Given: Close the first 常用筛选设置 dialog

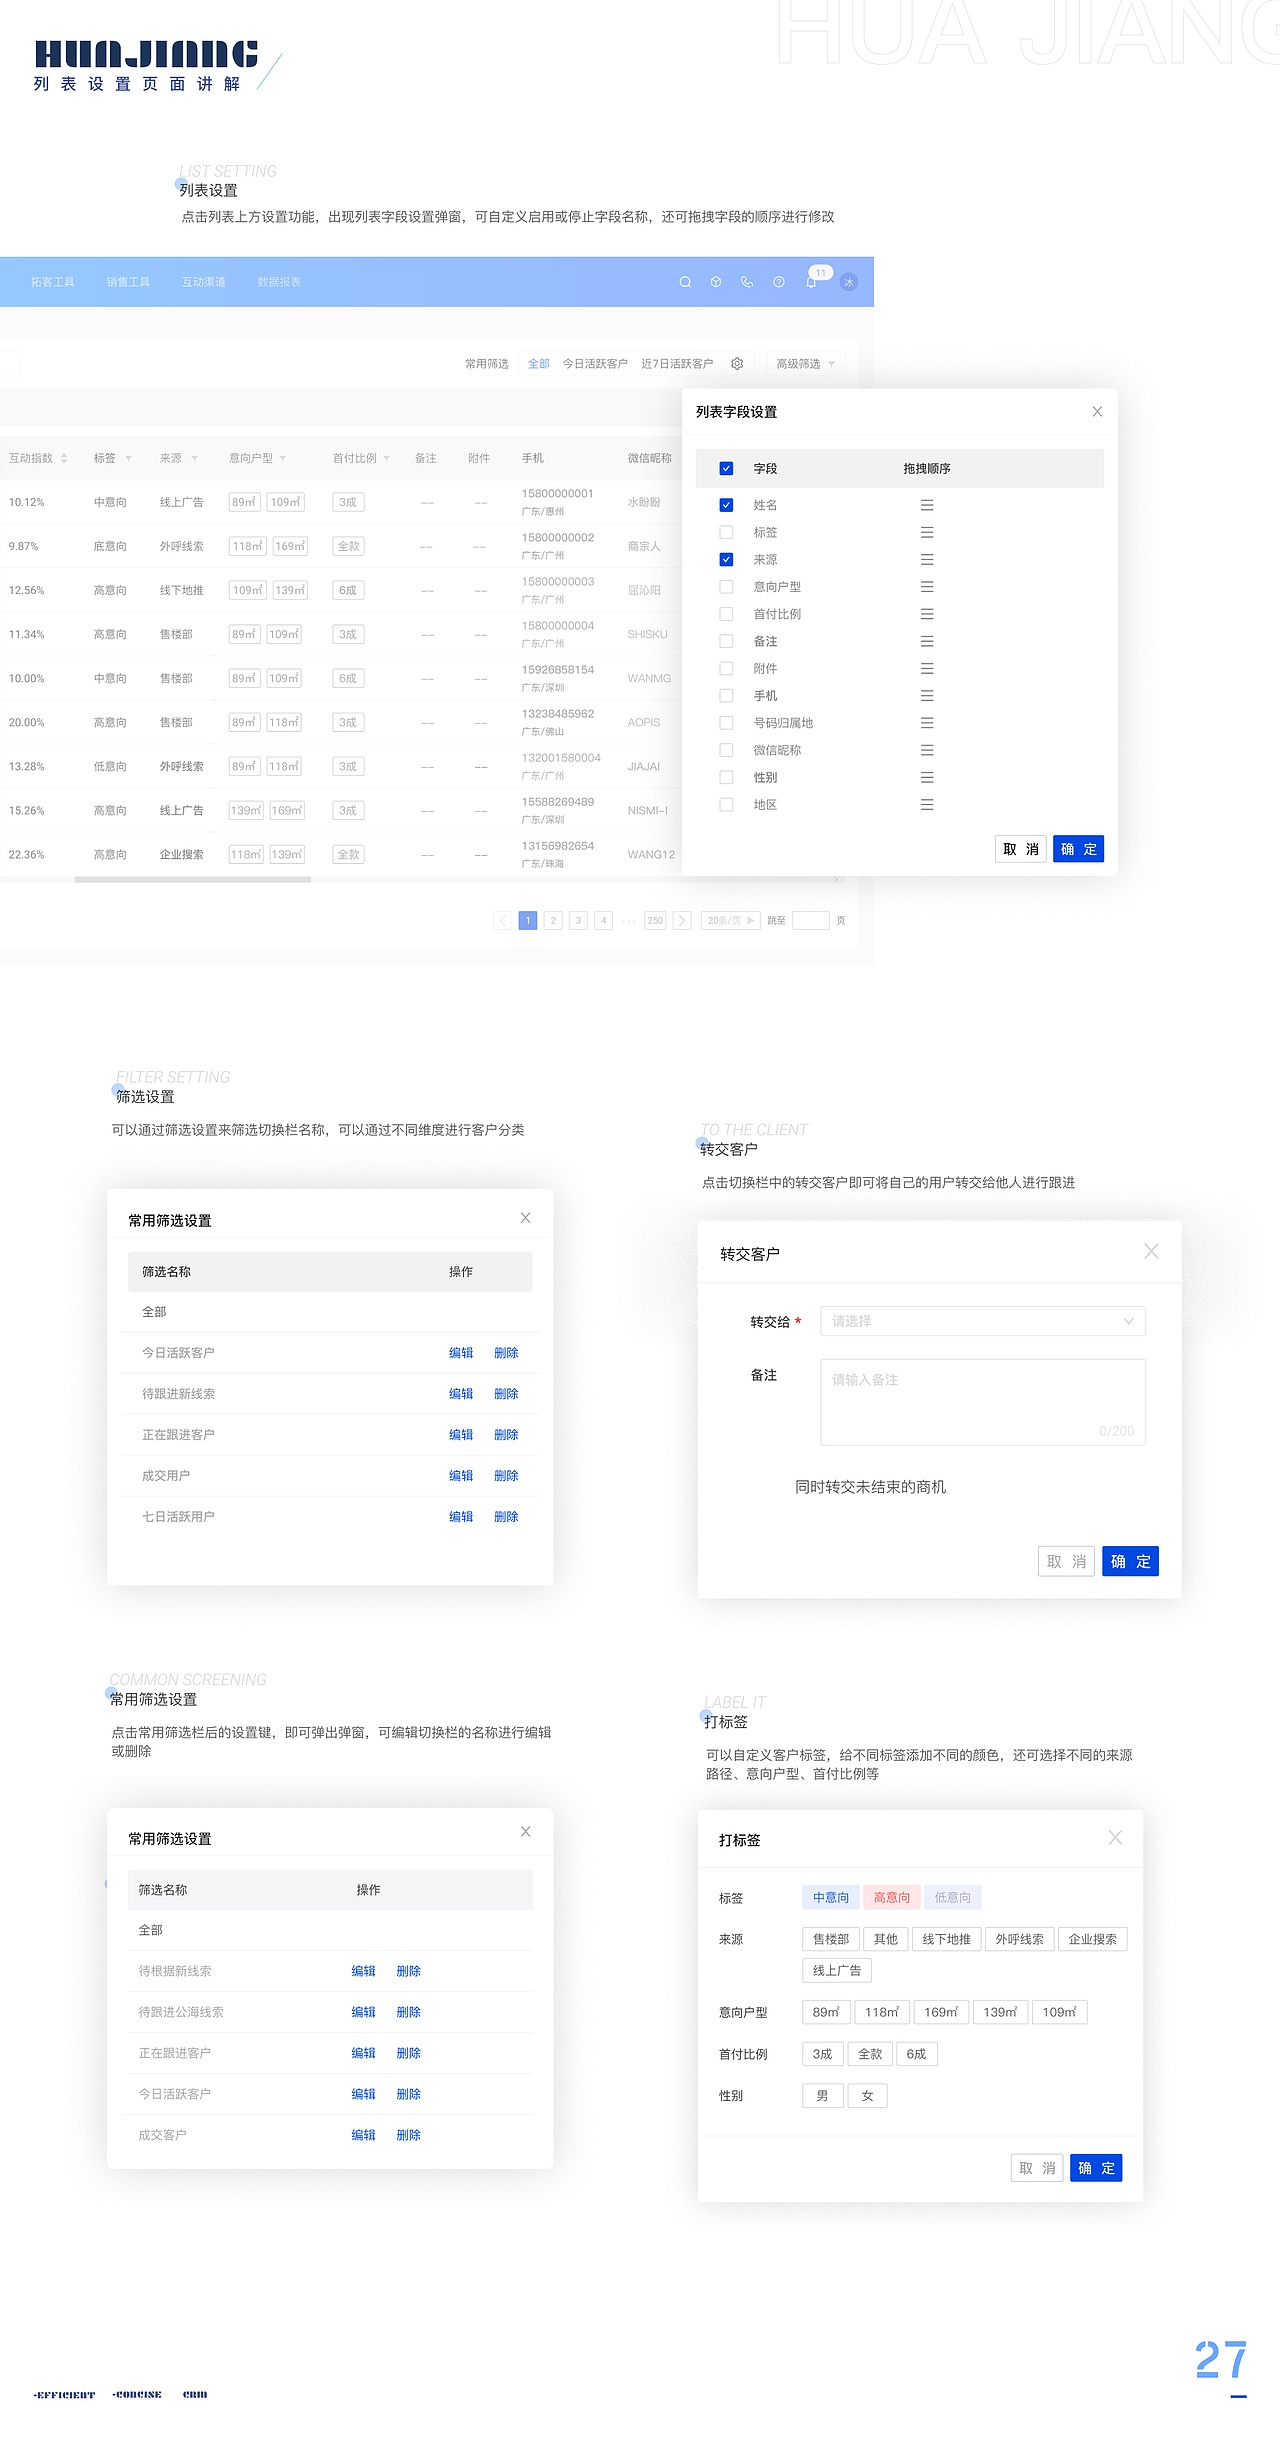Looking at the screenshot, I should [525, 1217].
